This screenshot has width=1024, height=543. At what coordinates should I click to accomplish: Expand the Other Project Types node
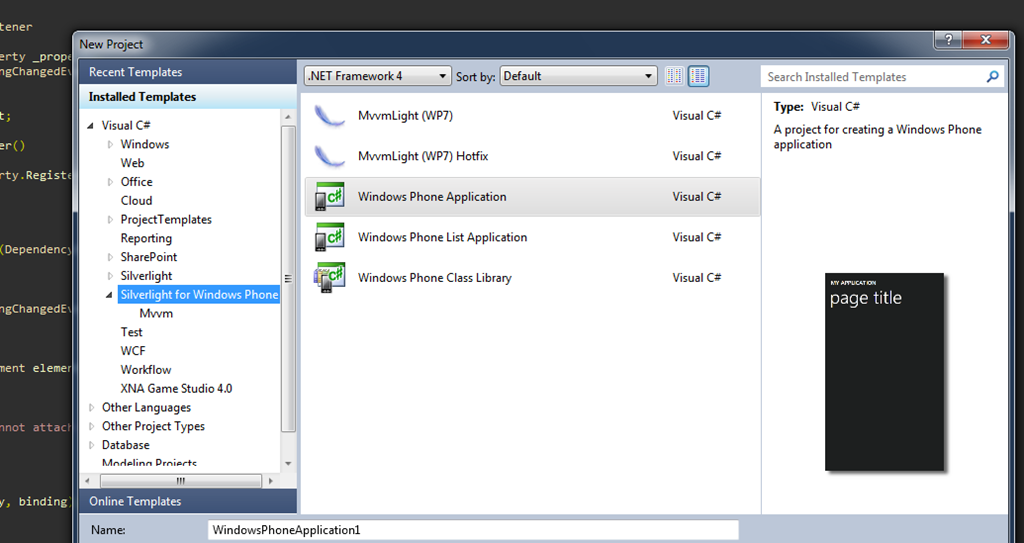pos(91,427)
